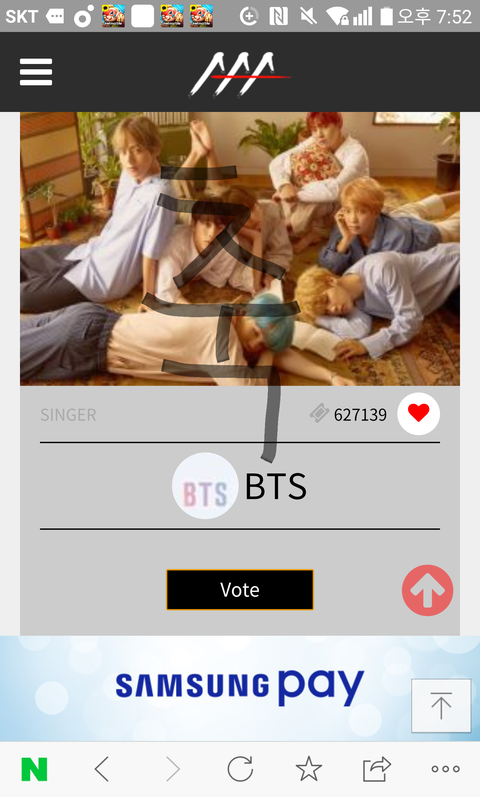Viewport: 480px width, 797px height.
Task: Open the message notification in status bar
Action: click(55, 16)
